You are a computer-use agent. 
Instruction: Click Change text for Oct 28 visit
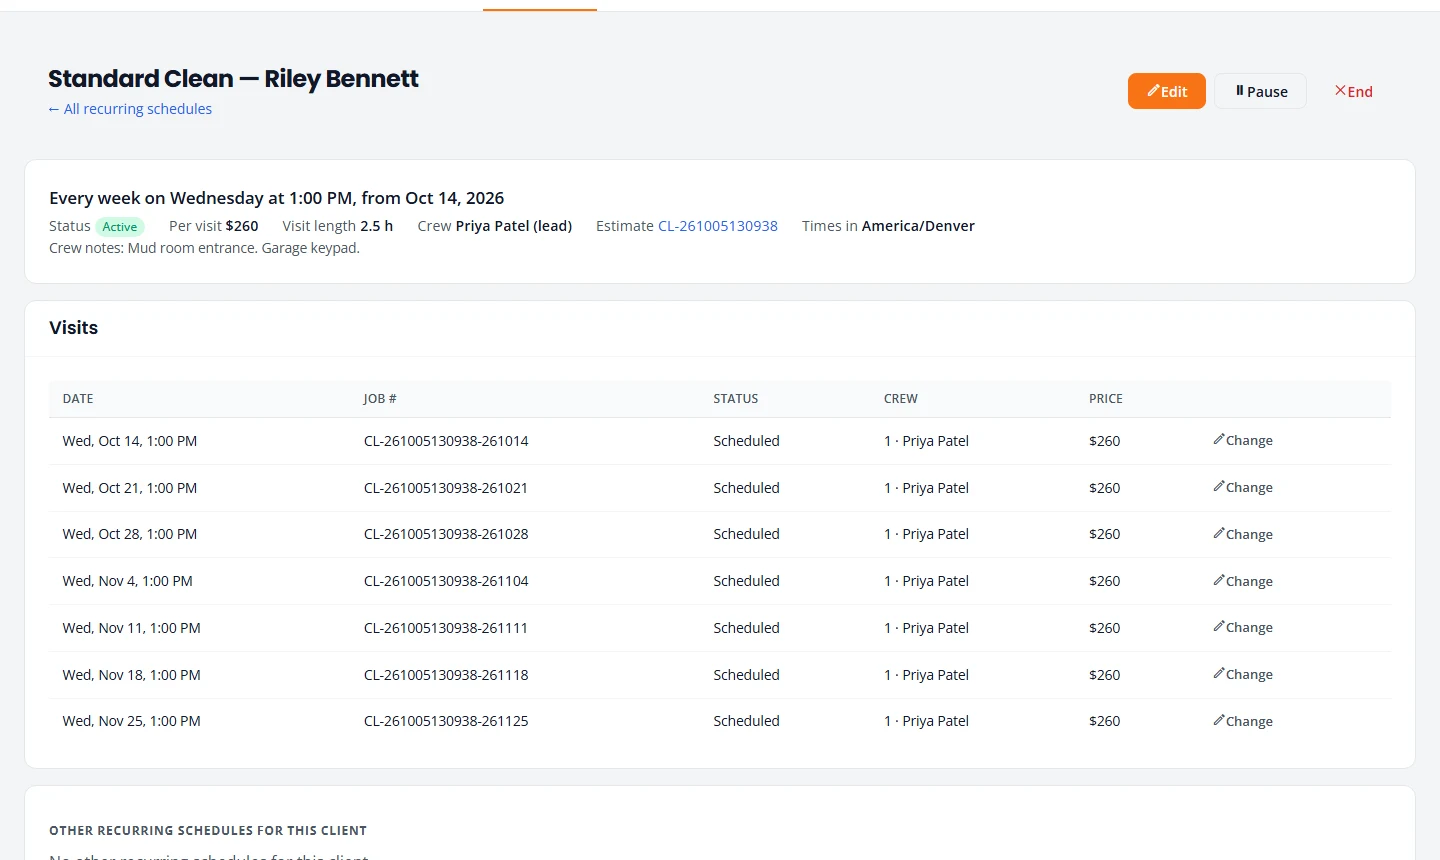click(1249, 535)
